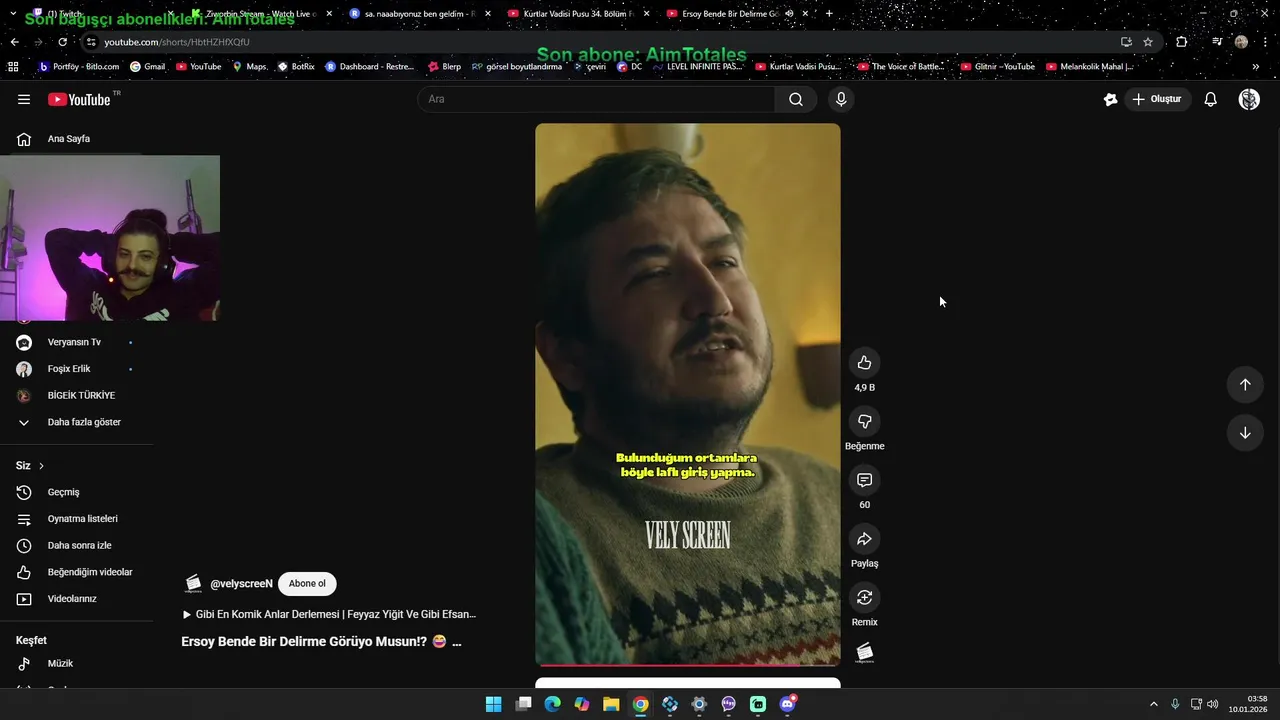Open the Blerp bookmark
Screen dimensions: 1280x720
click(x=444, y=67)
